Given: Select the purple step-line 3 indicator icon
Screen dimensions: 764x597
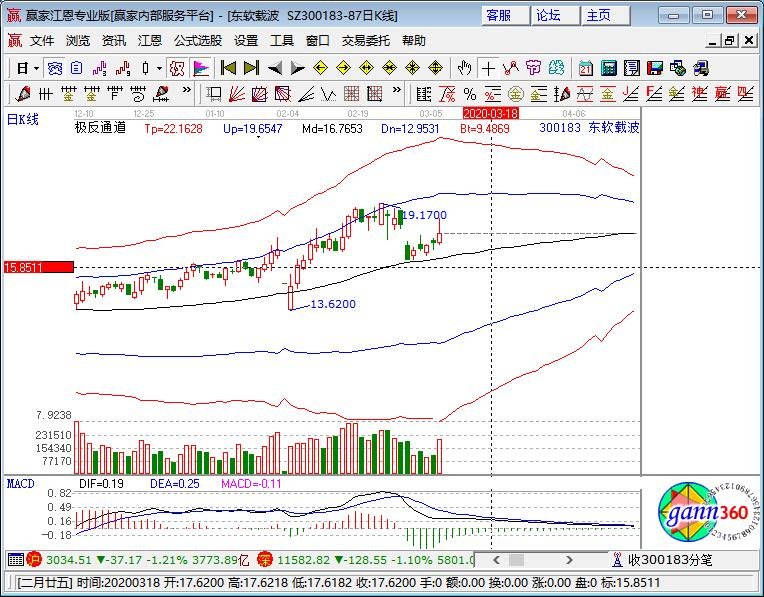Looking at the screenshot, I should [99, 68].
